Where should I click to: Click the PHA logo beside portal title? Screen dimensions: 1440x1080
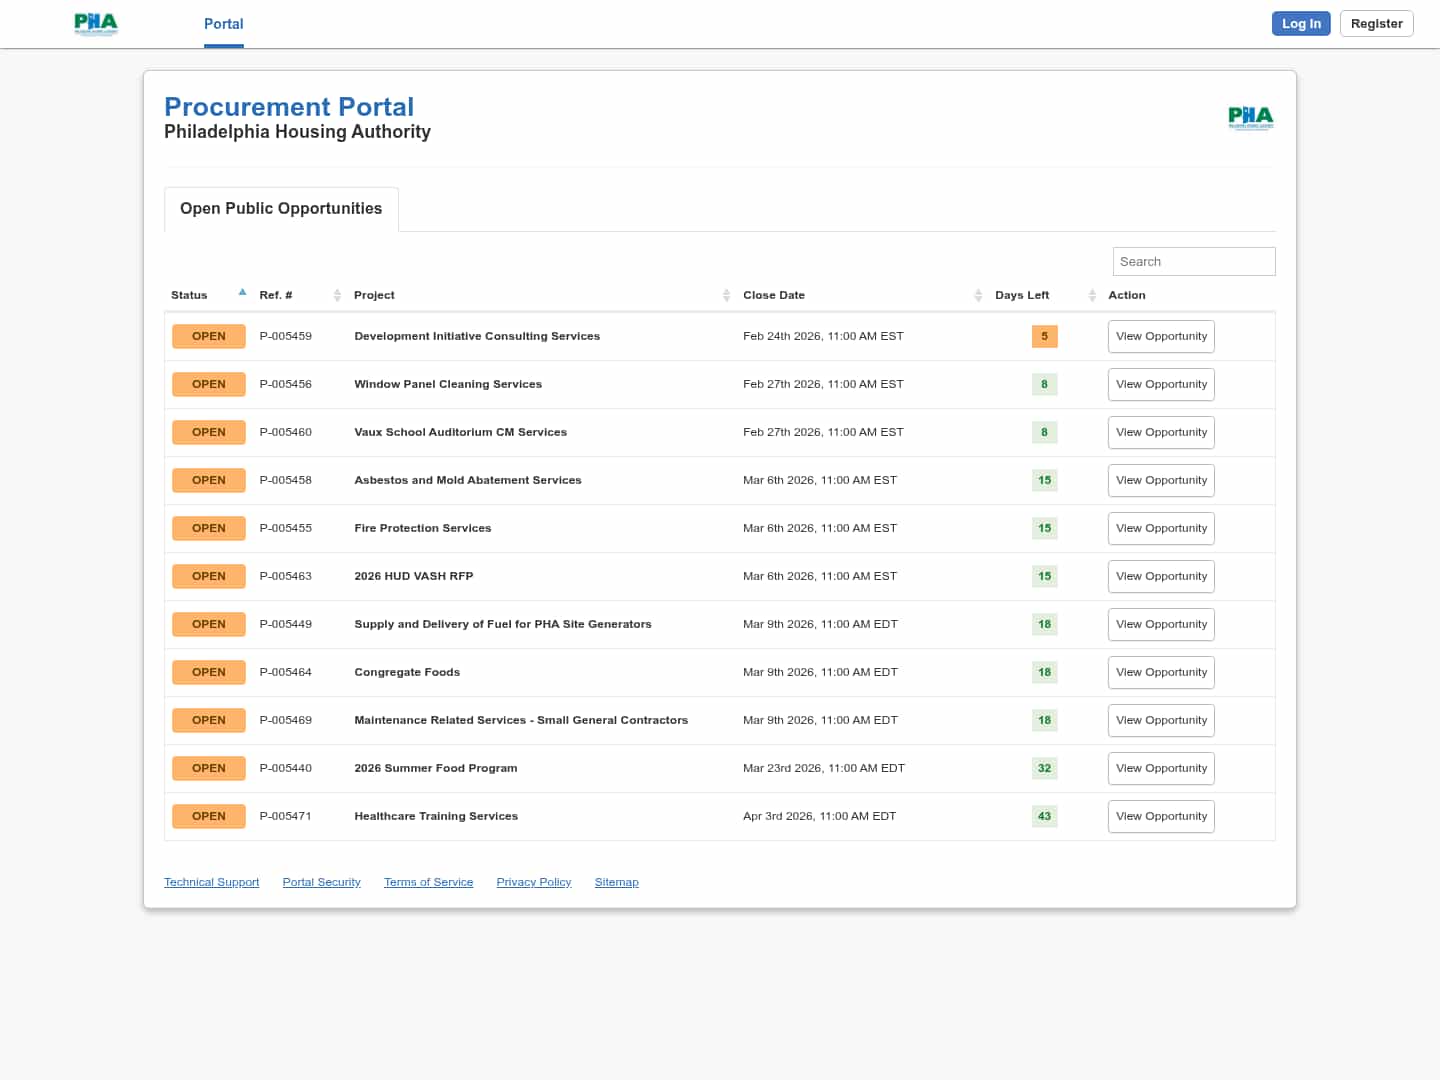click(1250, 118)
